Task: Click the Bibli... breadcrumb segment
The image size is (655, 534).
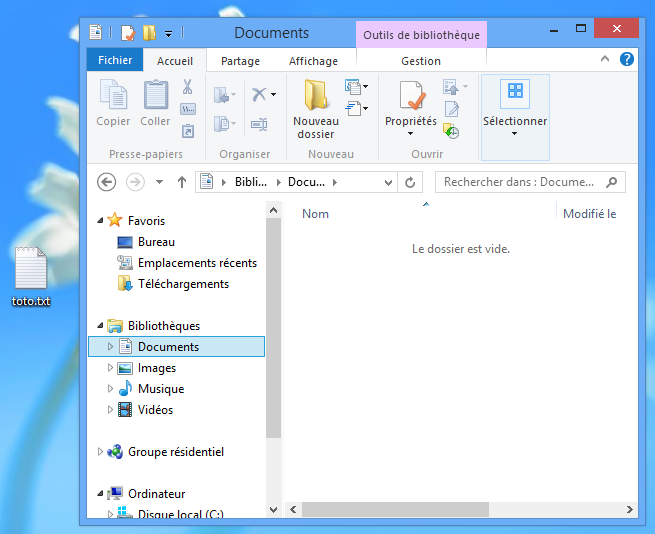Action: click(x=251, y=182)
